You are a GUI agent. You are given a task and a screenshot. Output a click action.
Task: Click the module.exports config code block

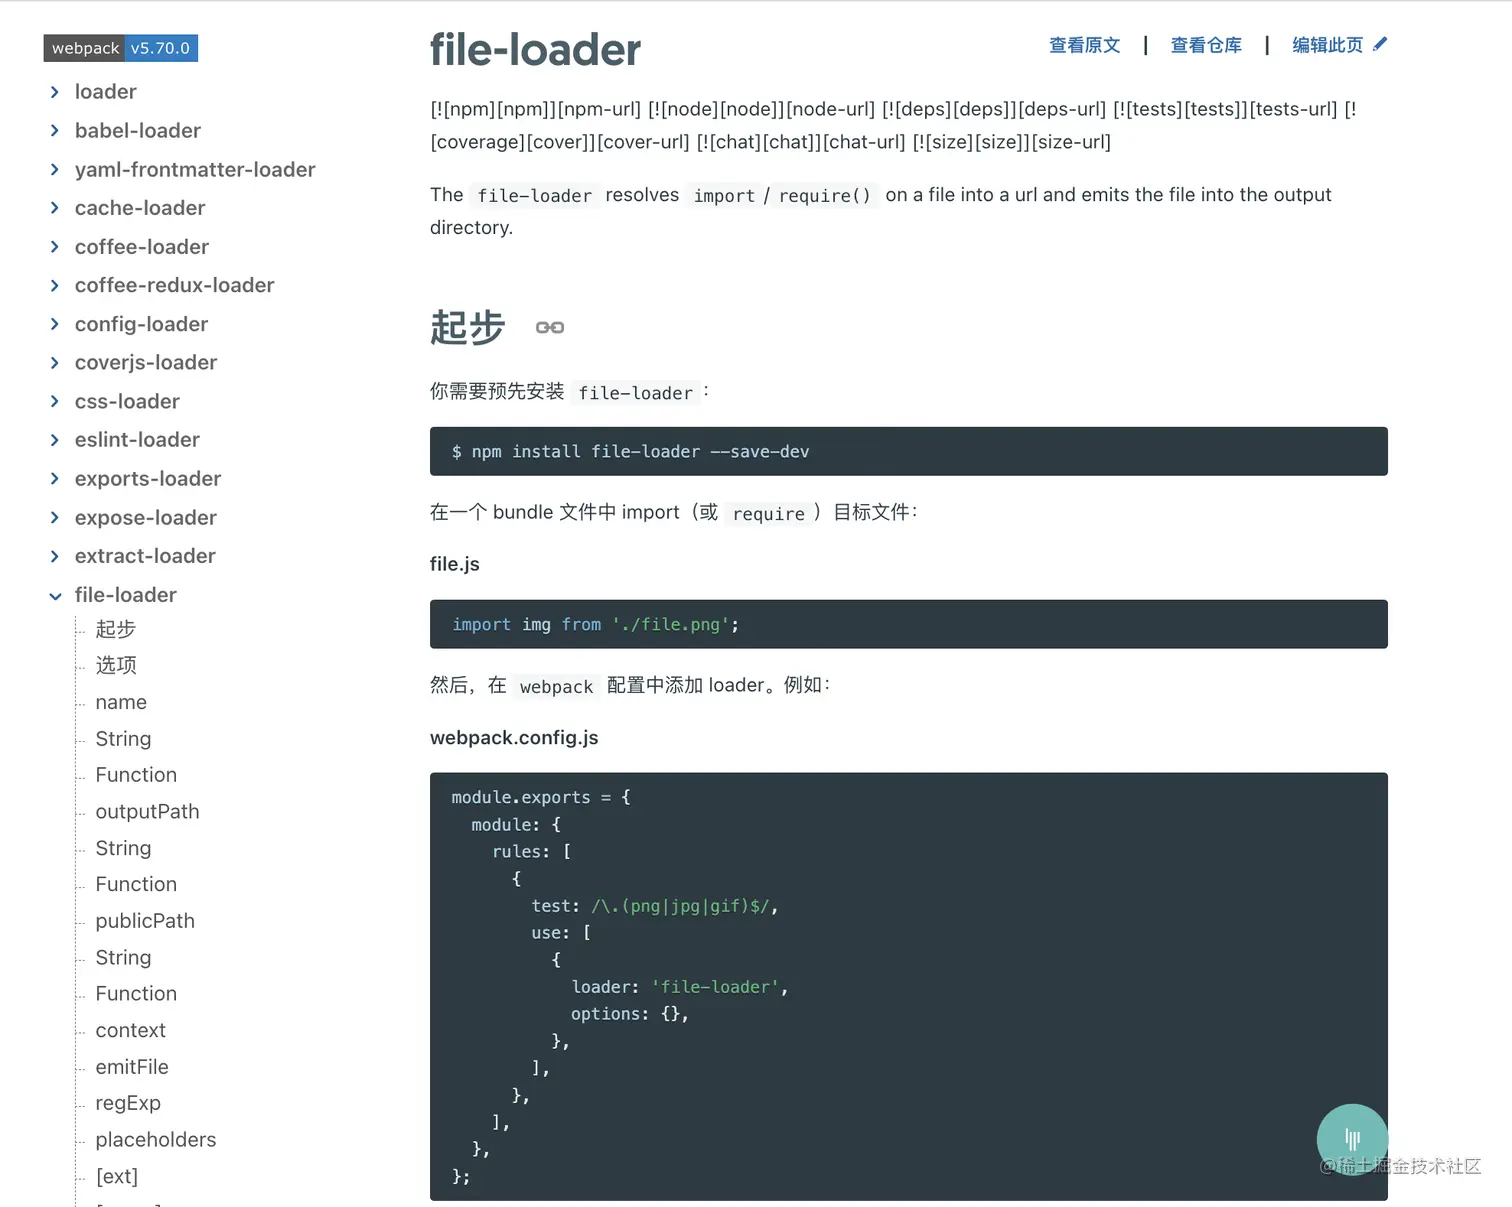(909, 986)
